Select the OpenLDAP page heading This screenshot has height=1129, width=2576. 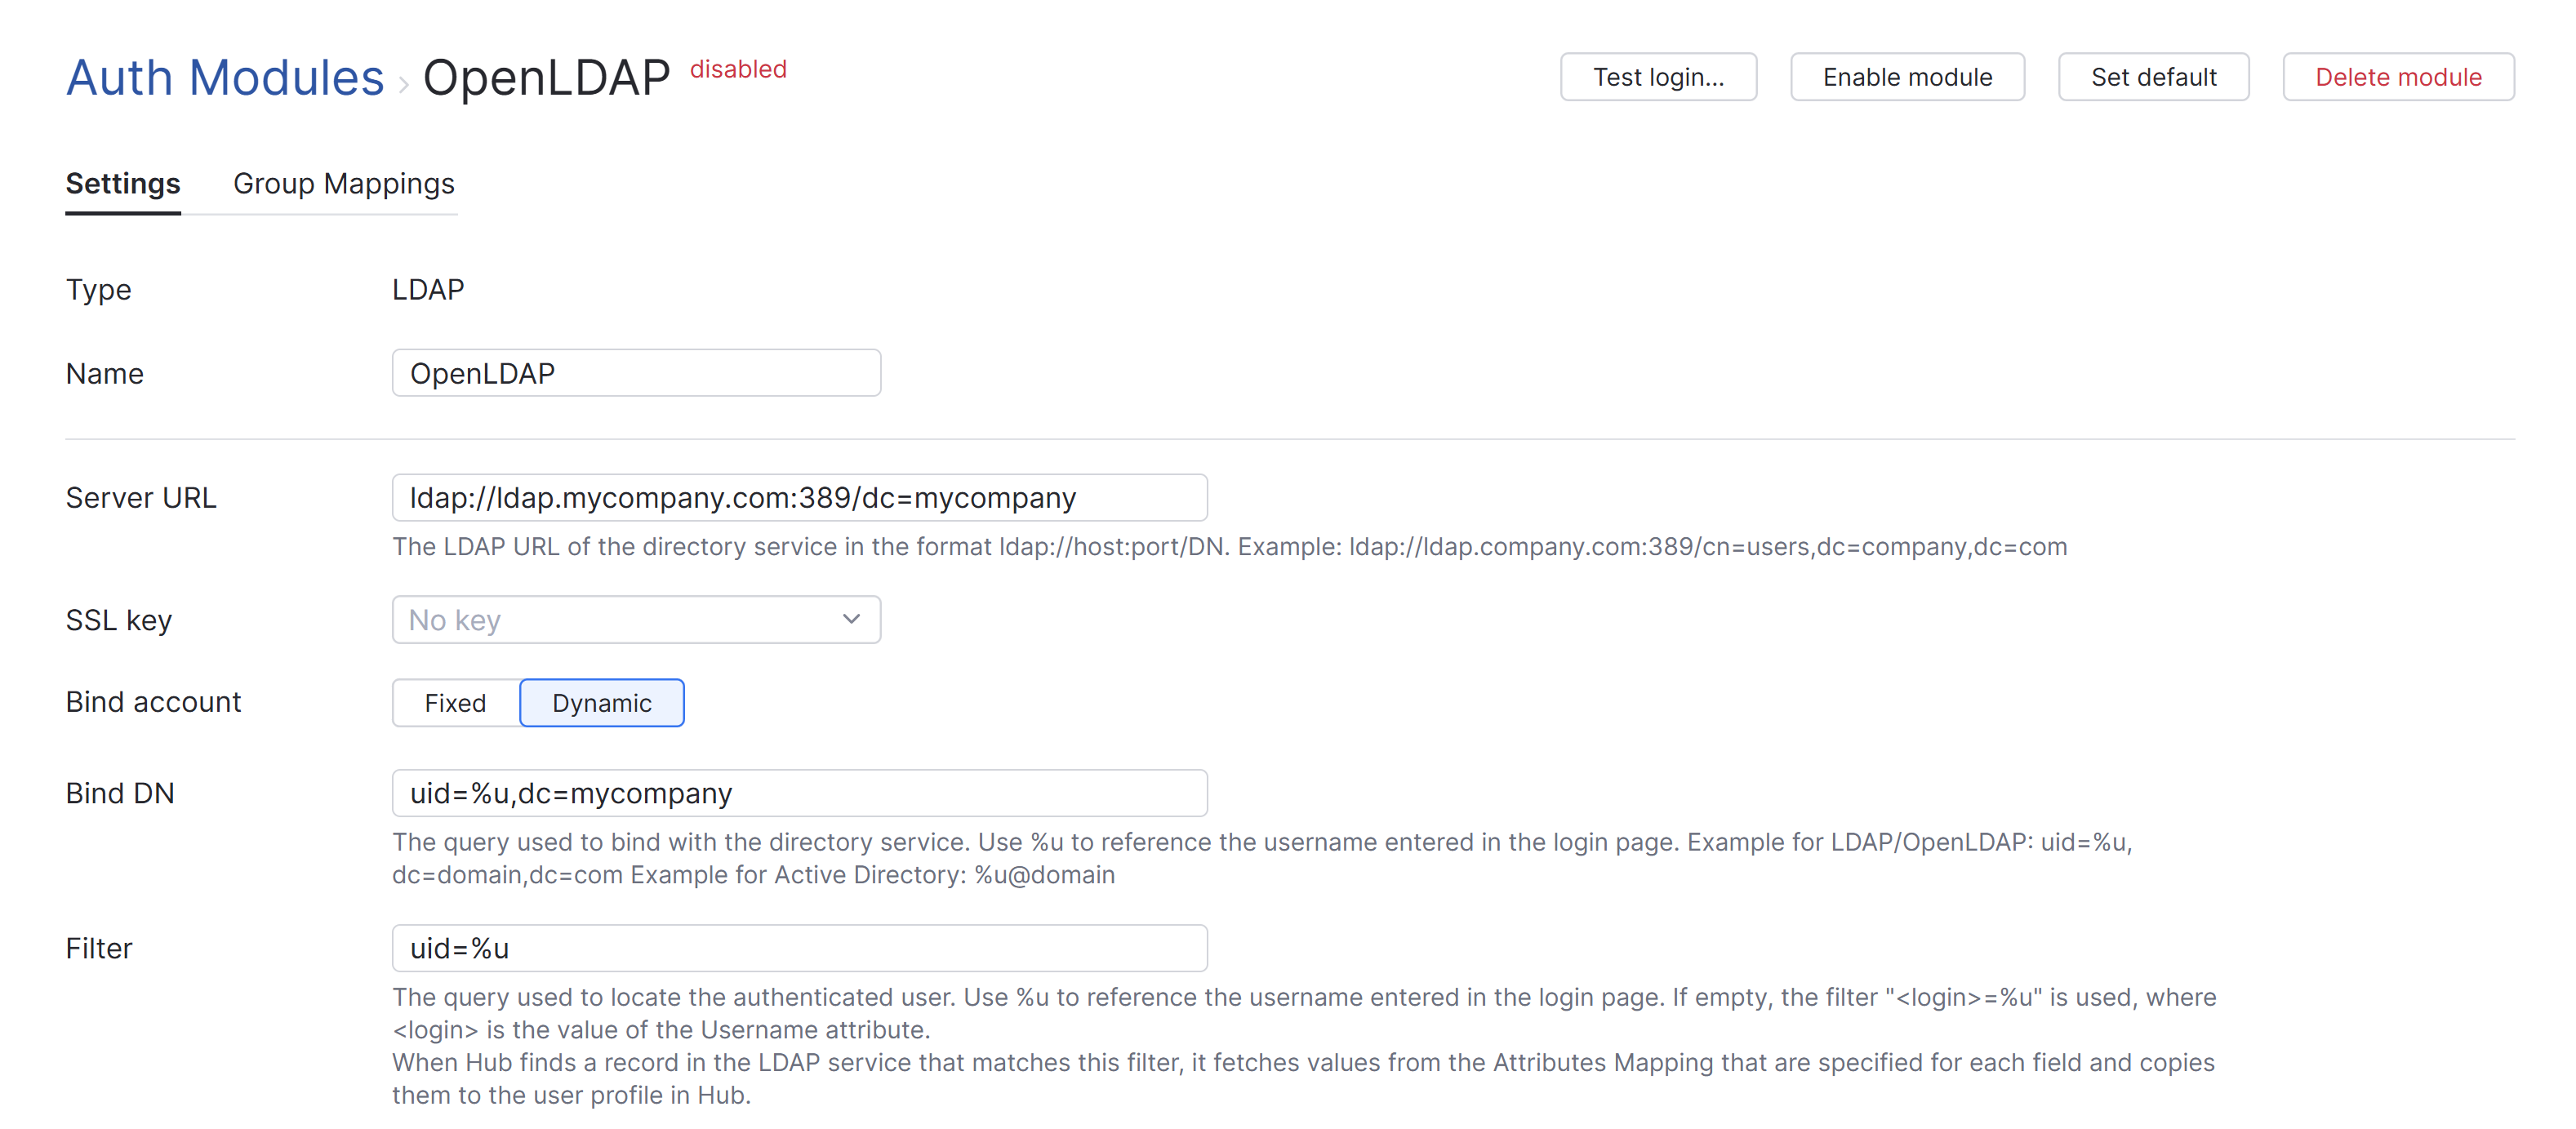tap(546, 76)
